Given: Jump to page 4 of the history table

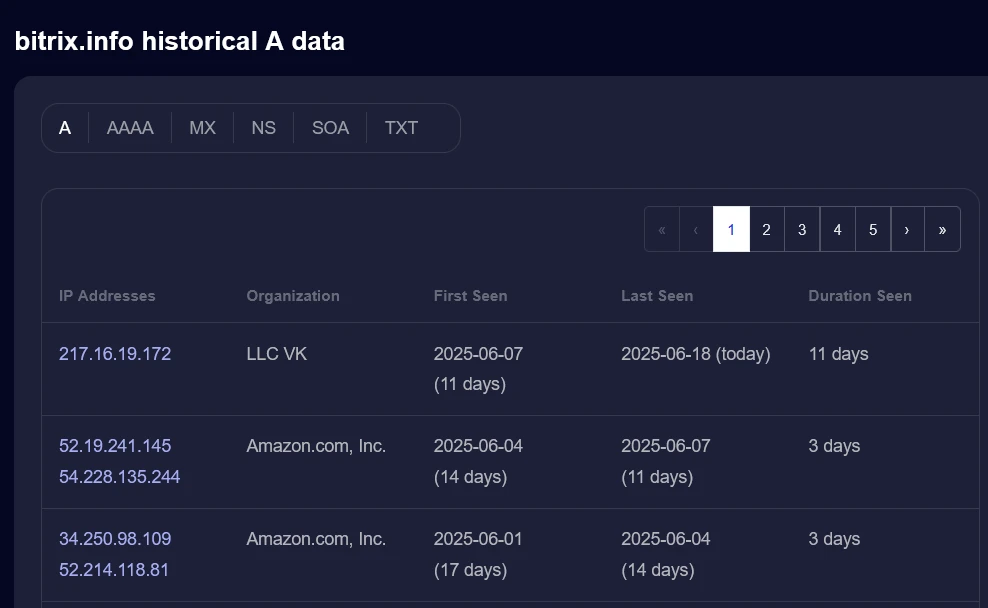Looking at the screenshot, I should click(837, 229).
